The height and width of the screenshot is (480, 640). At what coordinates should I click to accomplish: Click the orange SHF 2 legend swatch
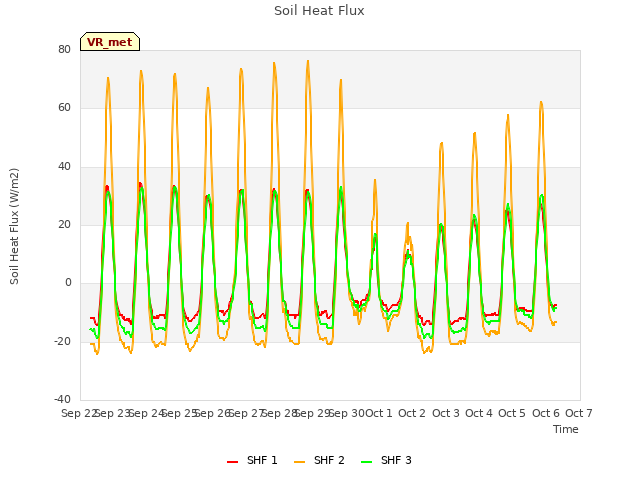coord(299,461)
